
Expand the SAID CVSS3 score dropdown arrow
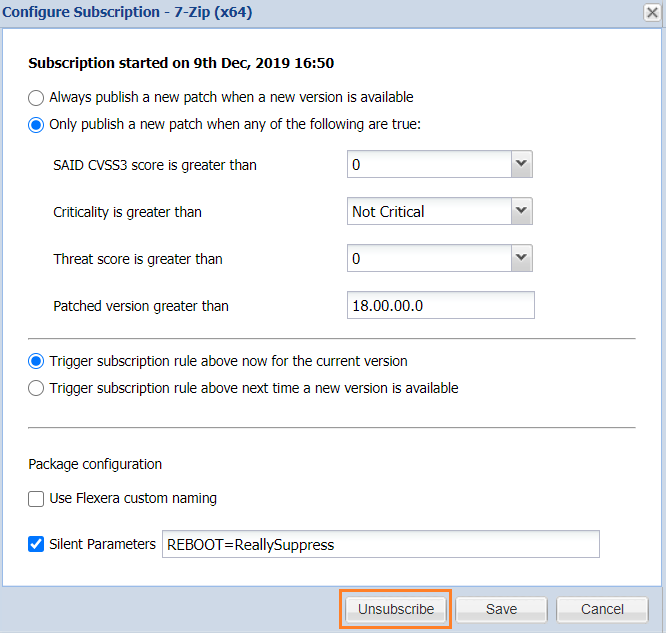click(520, 164)
